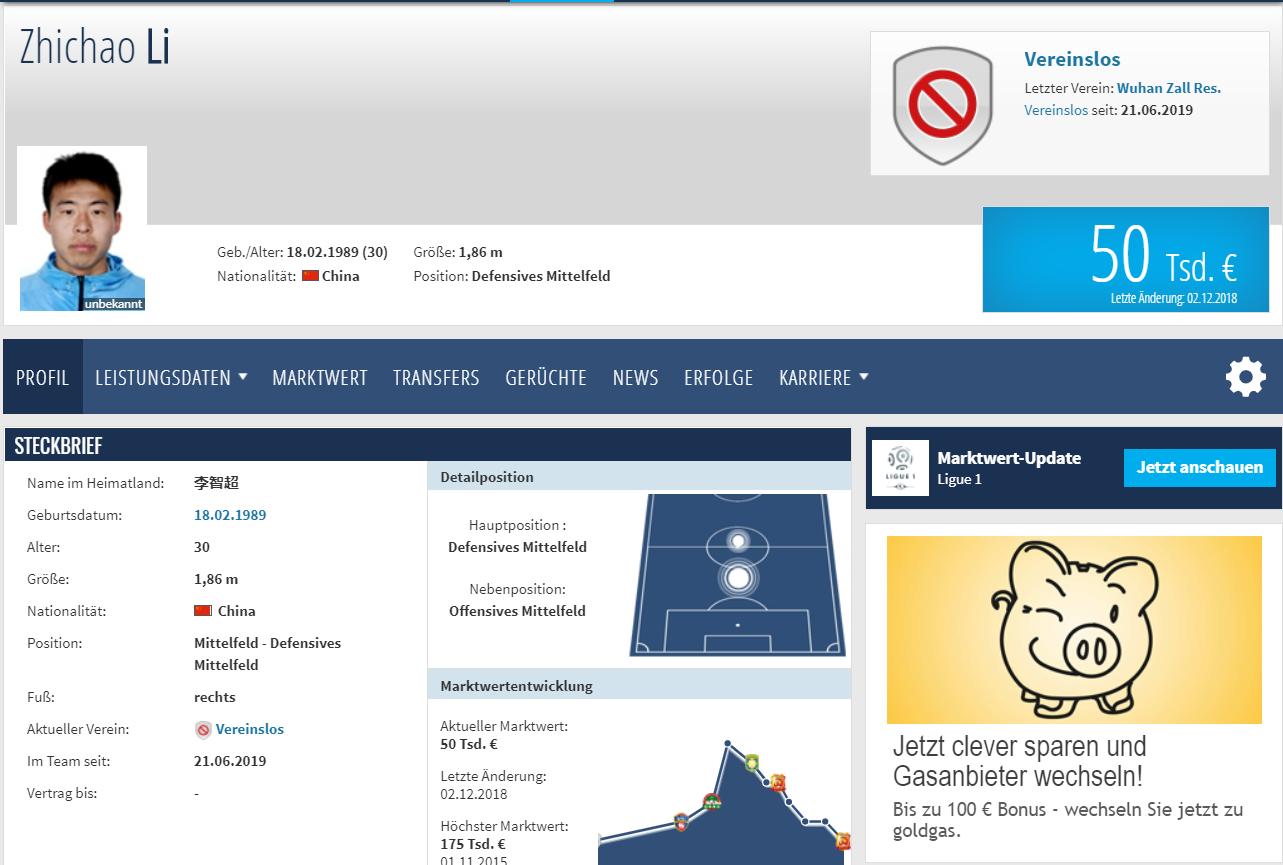Select the News tab
Viewport: 1283px width, 865px height.
(x=636, y=377)
